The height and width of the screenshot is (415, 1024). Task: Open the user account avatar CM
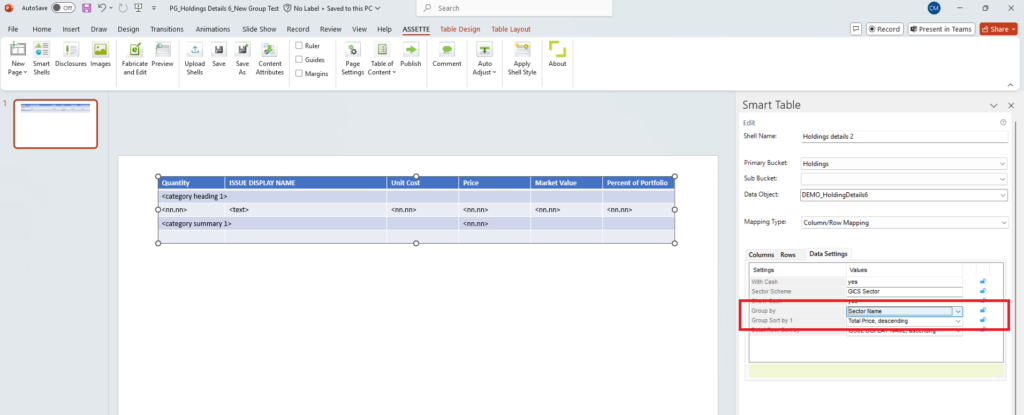933,8
